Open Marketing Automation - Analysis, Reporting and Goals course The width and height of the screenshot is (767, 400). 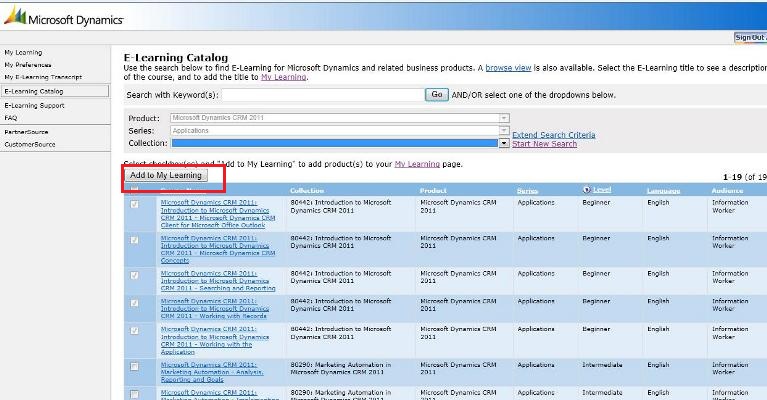(x=212, y=372)
